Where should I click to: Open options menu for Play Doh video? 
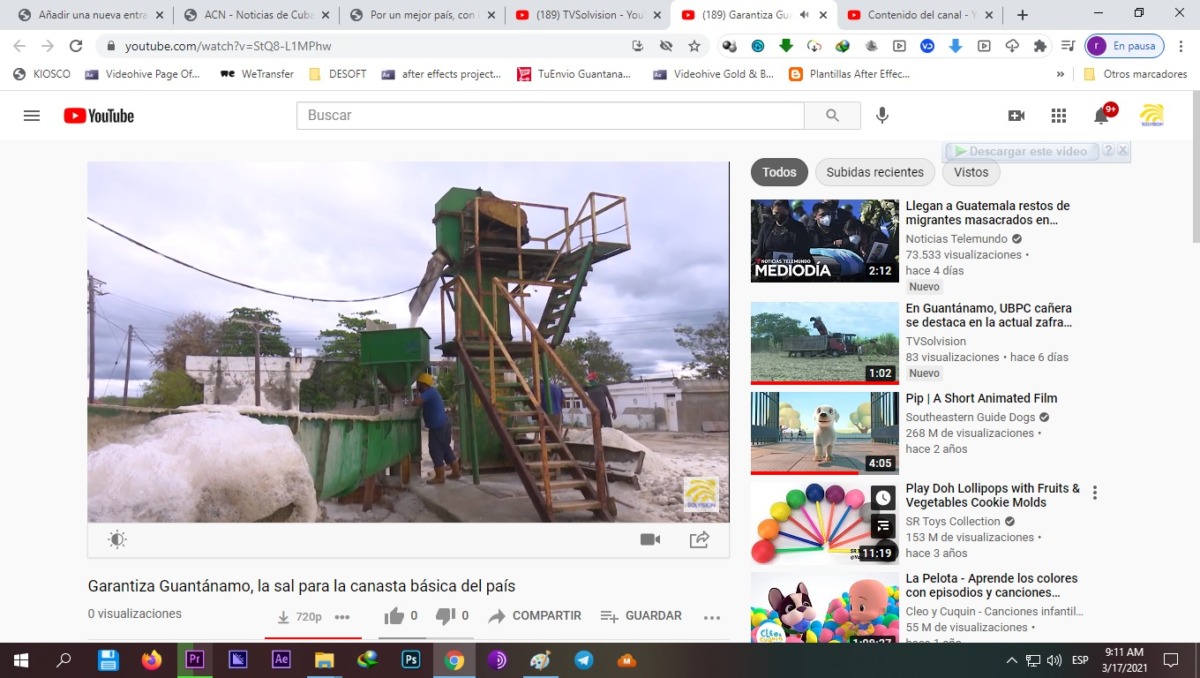[1095, 493]
